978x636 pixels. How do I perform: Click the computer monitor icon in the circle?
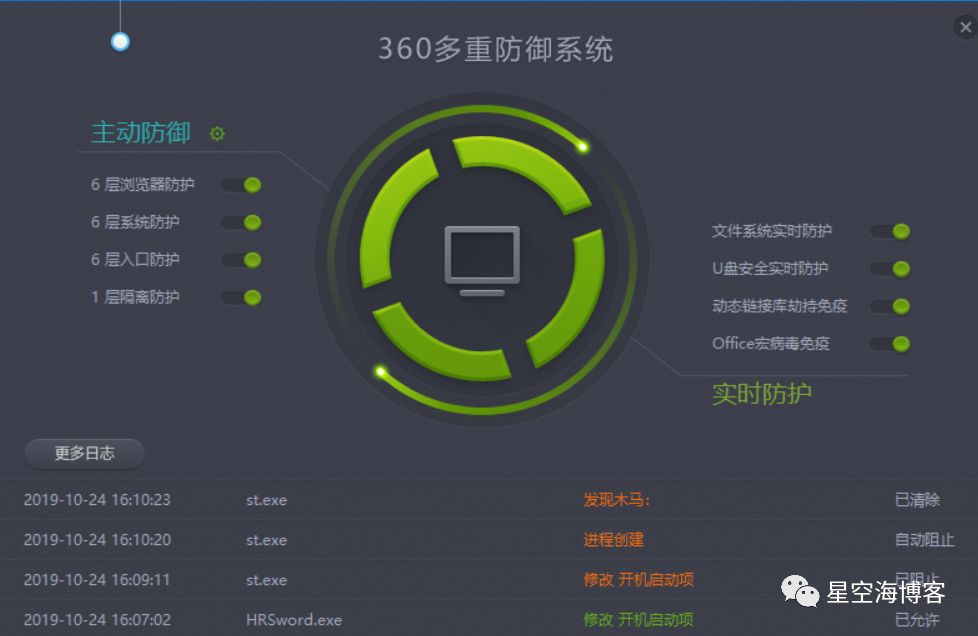click(482, 261)
